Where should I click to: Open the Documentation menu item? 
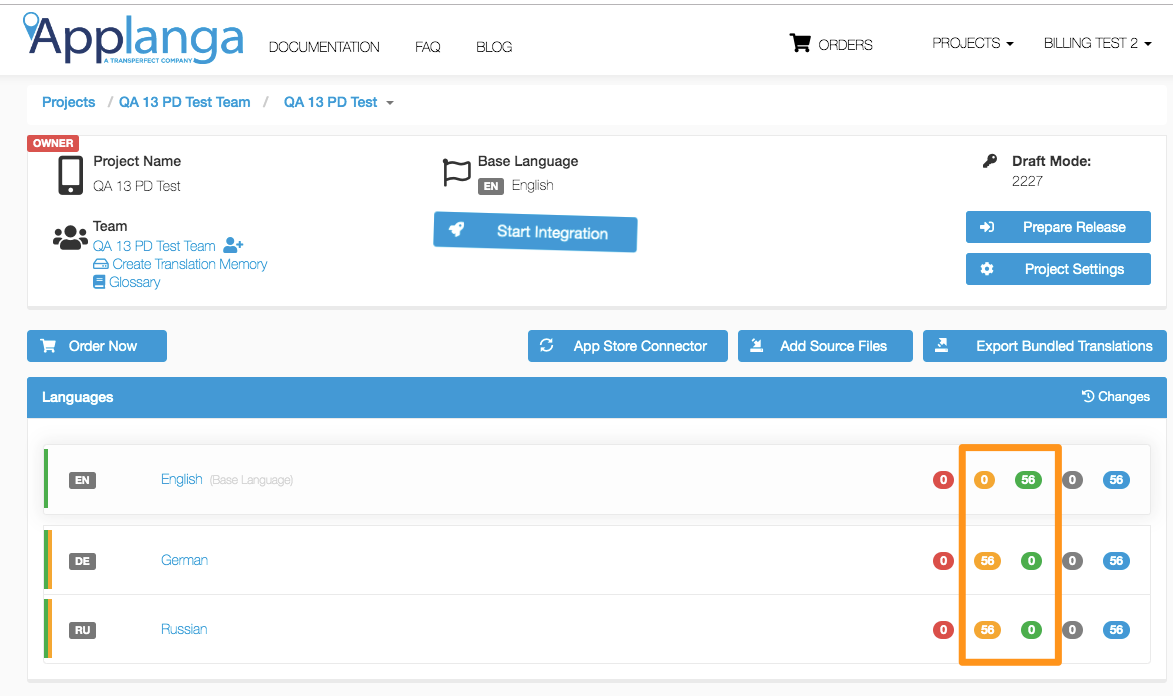pyautogui.click(x=324, y=47)
